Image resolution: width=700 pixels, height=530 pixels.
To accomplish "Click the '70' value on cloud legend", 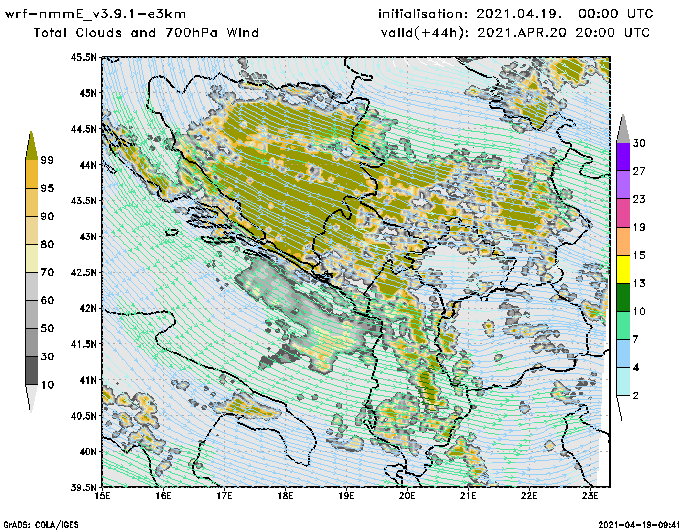I will 47,272.
